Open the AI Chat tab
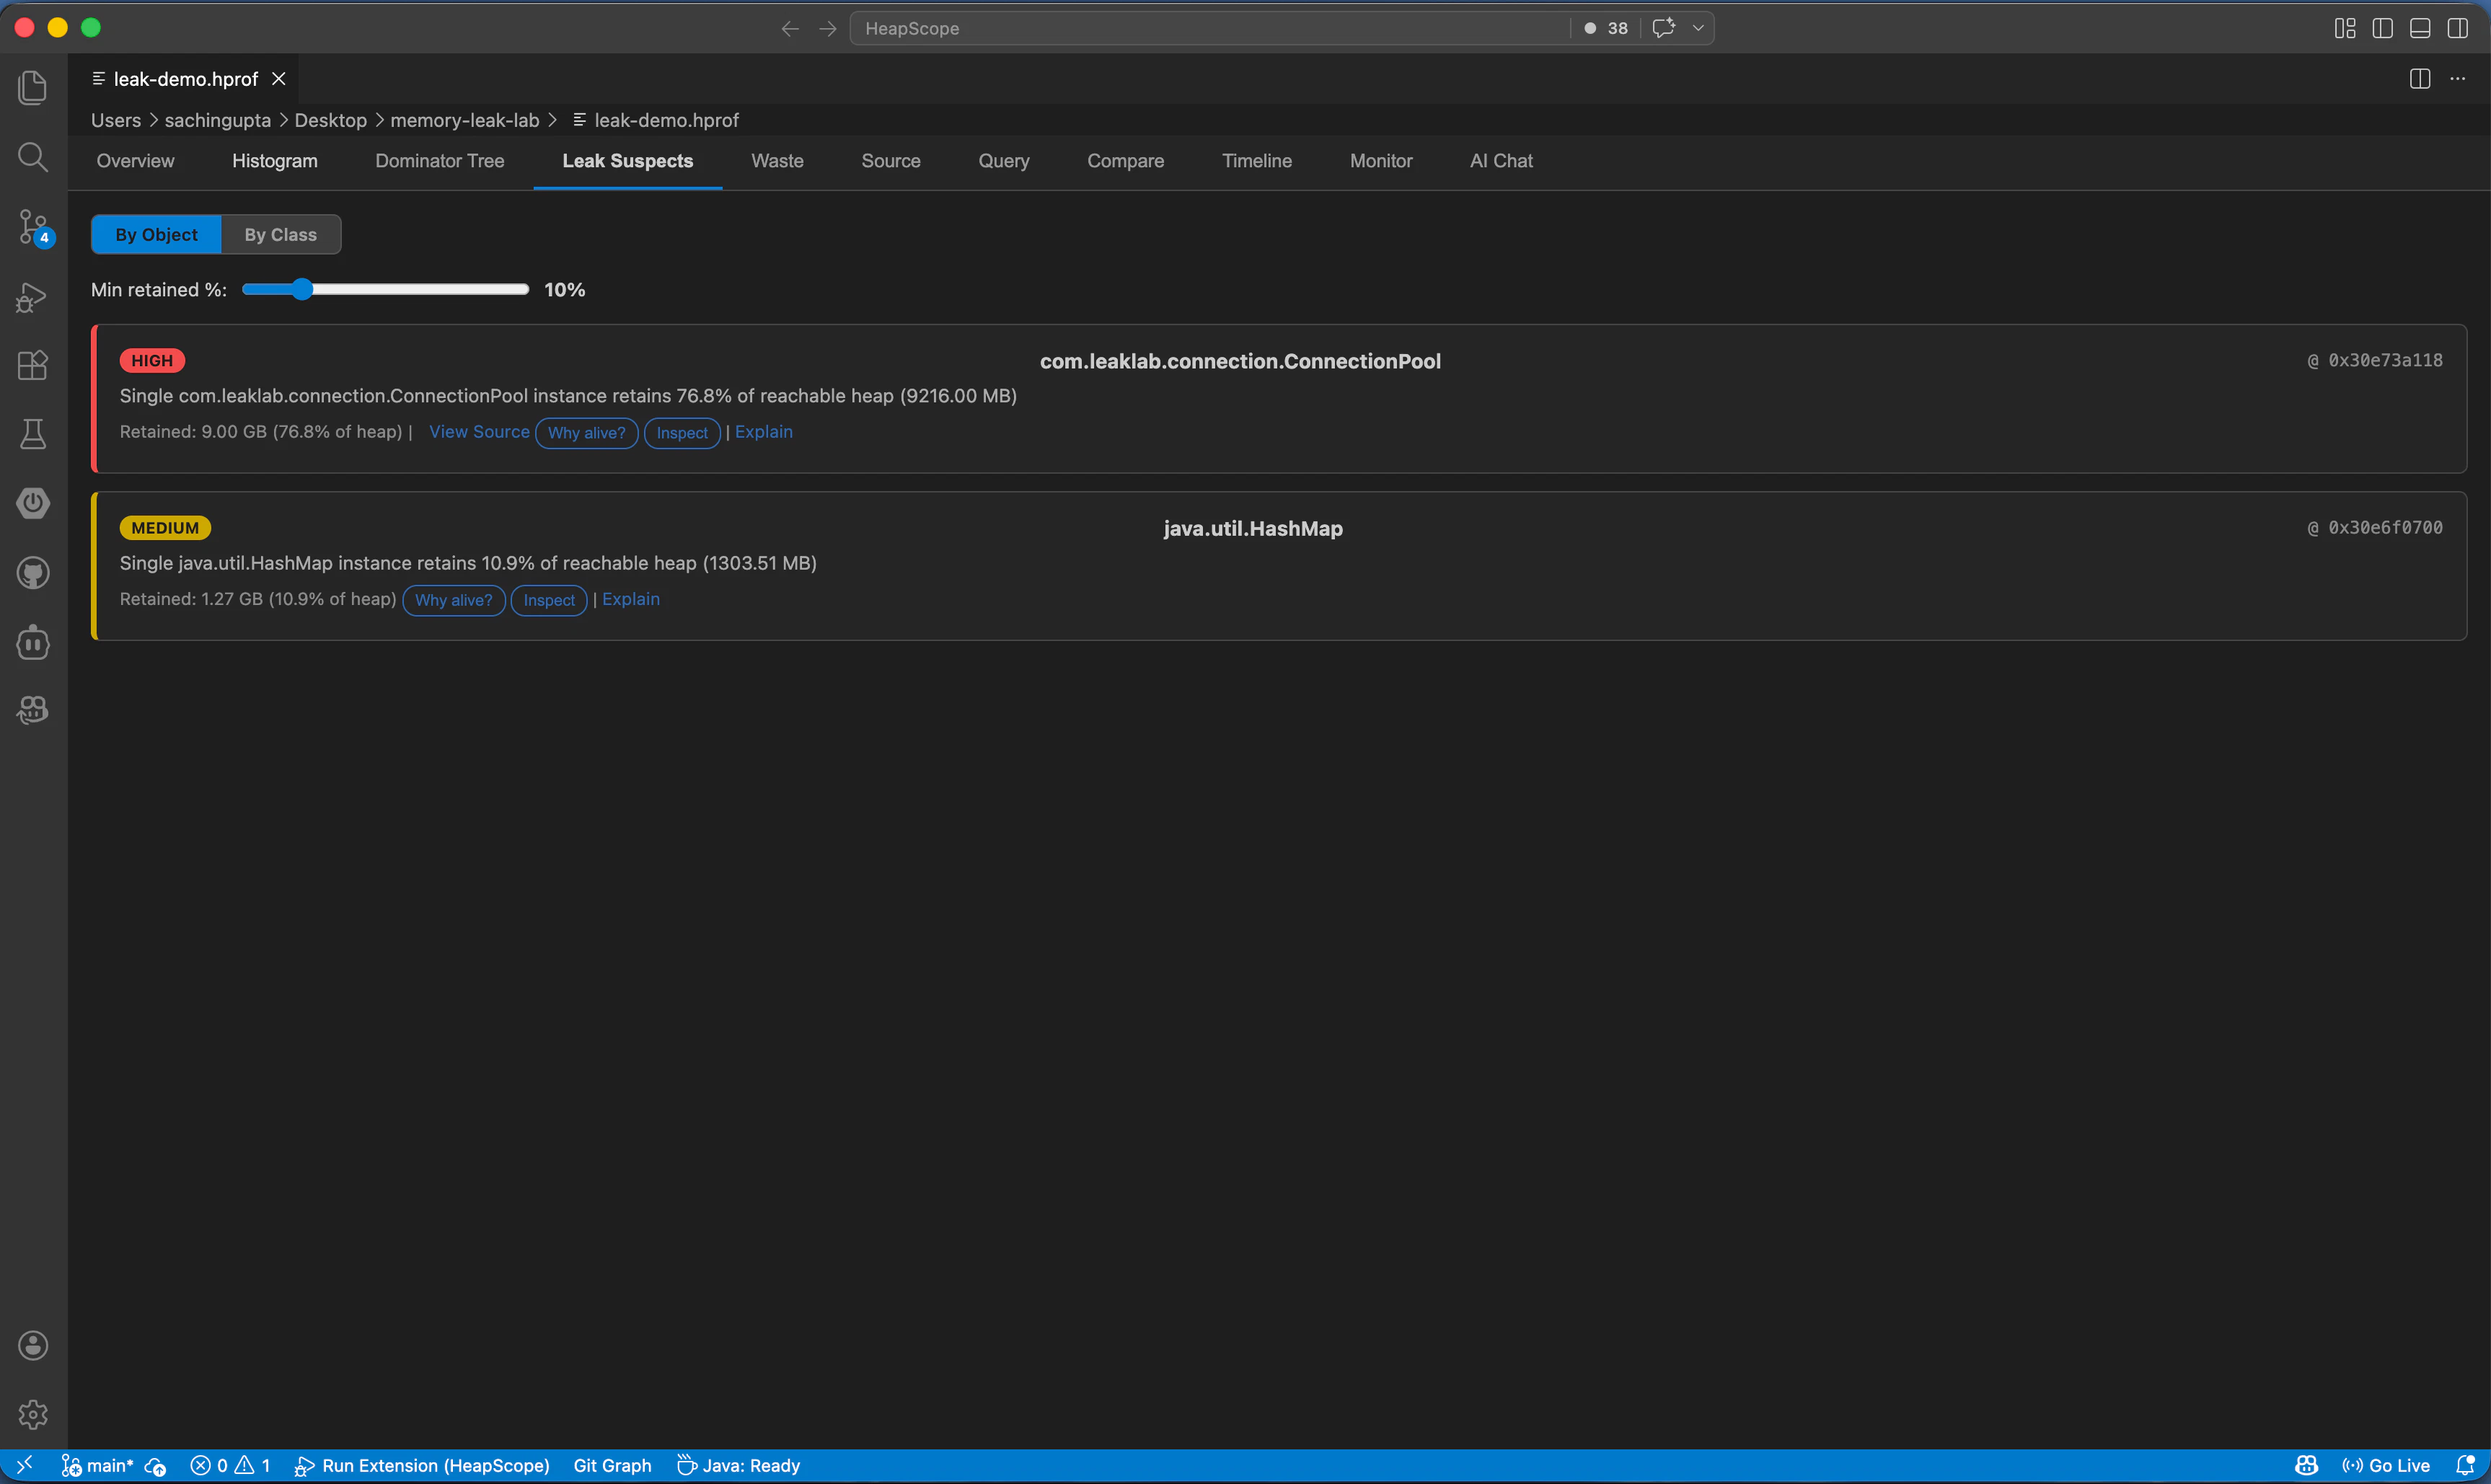Screen dimensions: 2491x1484 point(1500,160)
